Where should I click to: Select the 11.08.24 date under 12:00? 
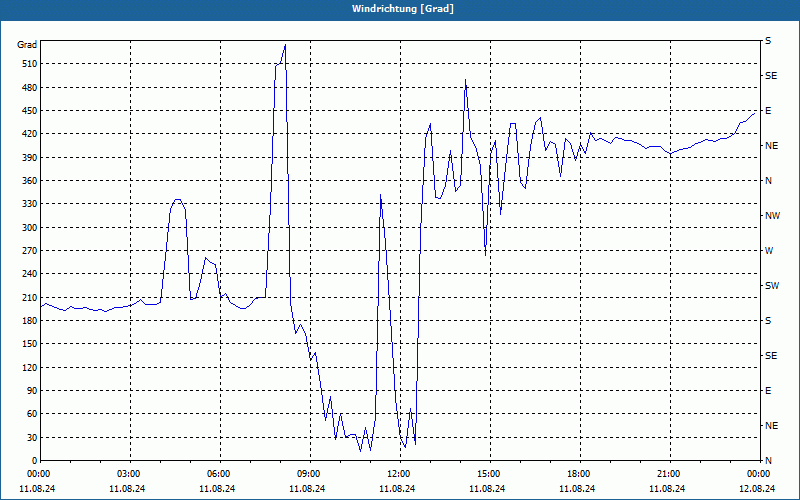click(x=397, y=489)
